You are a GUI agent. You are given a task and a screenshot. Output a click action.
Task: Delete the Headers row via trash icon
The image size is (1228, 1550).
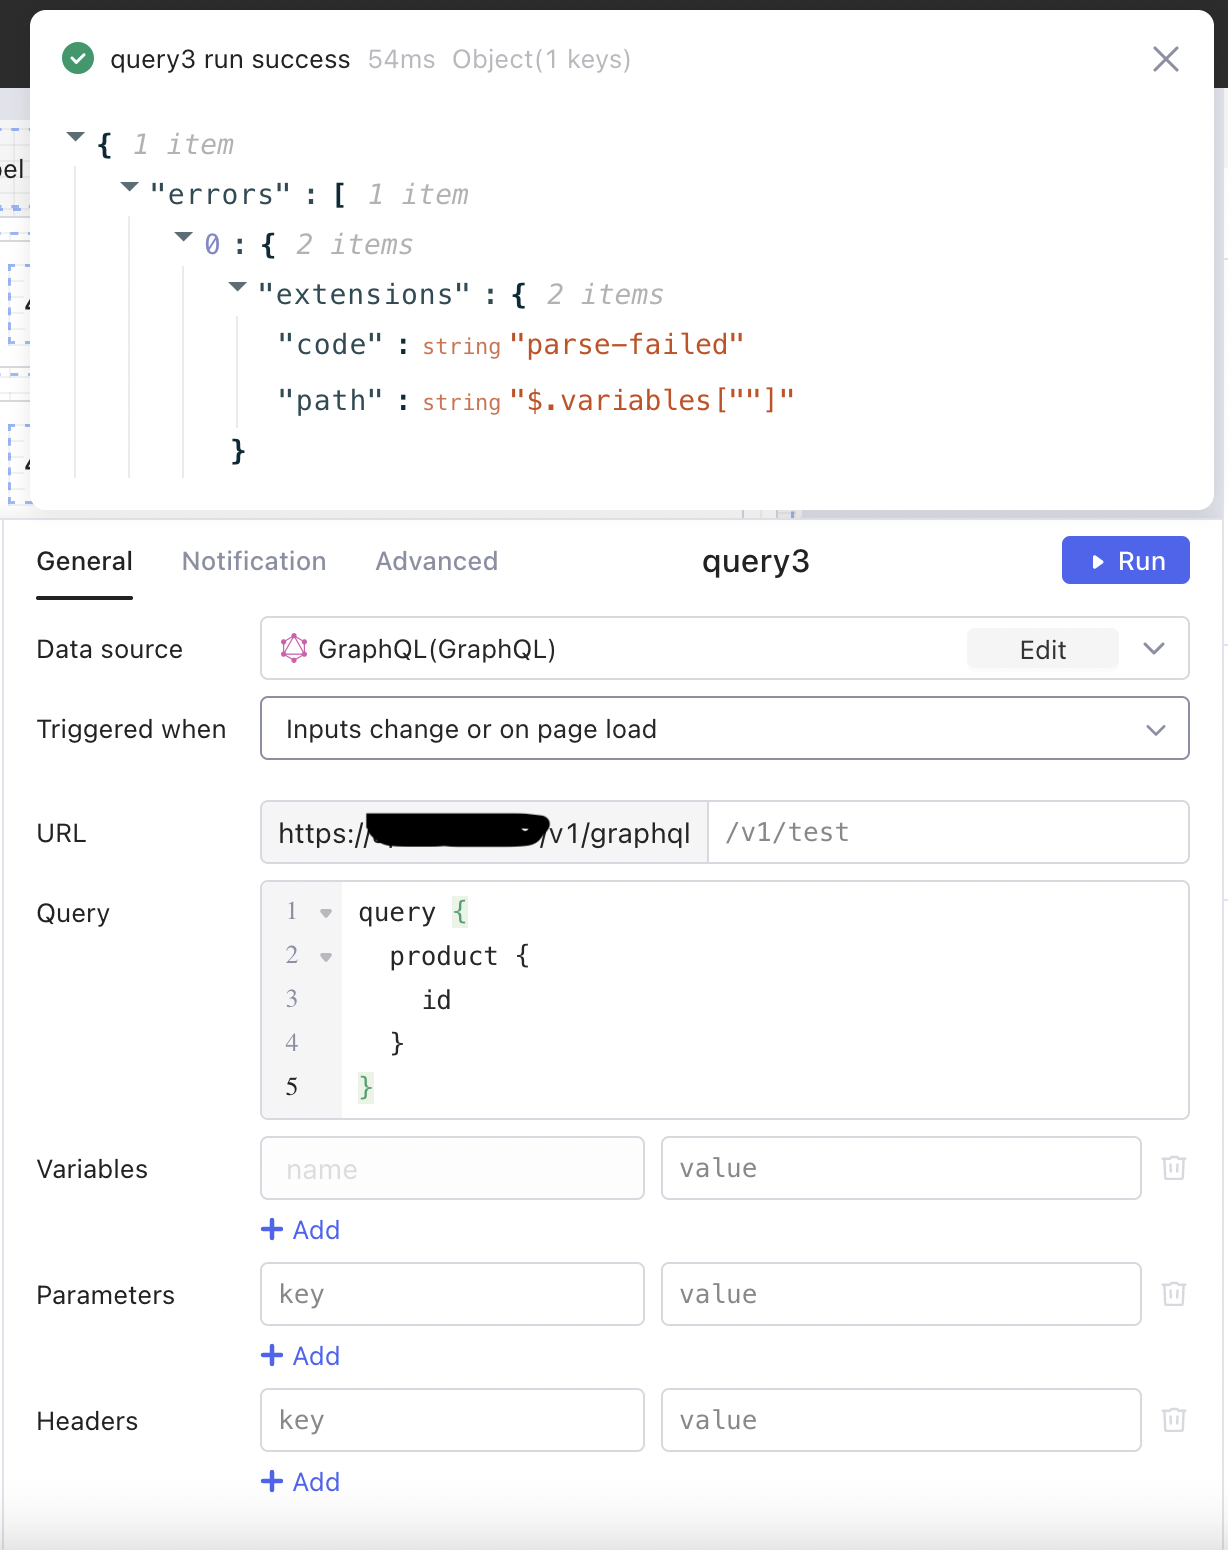pyautogui.click(x=1173, y=1419)
